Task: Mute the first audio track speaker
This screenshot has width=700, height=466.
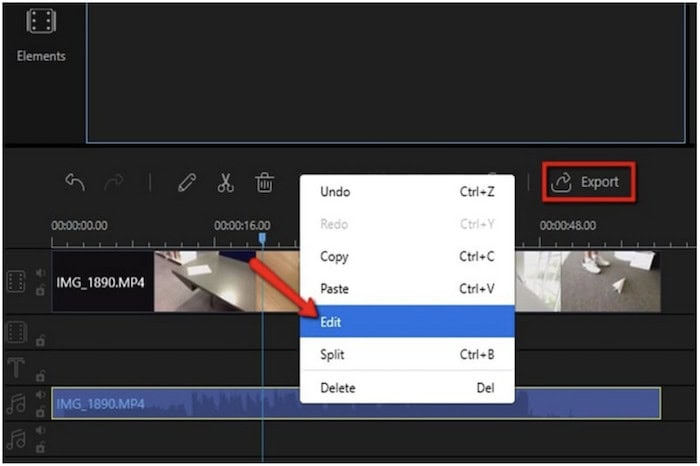Action: pos(41,395)
